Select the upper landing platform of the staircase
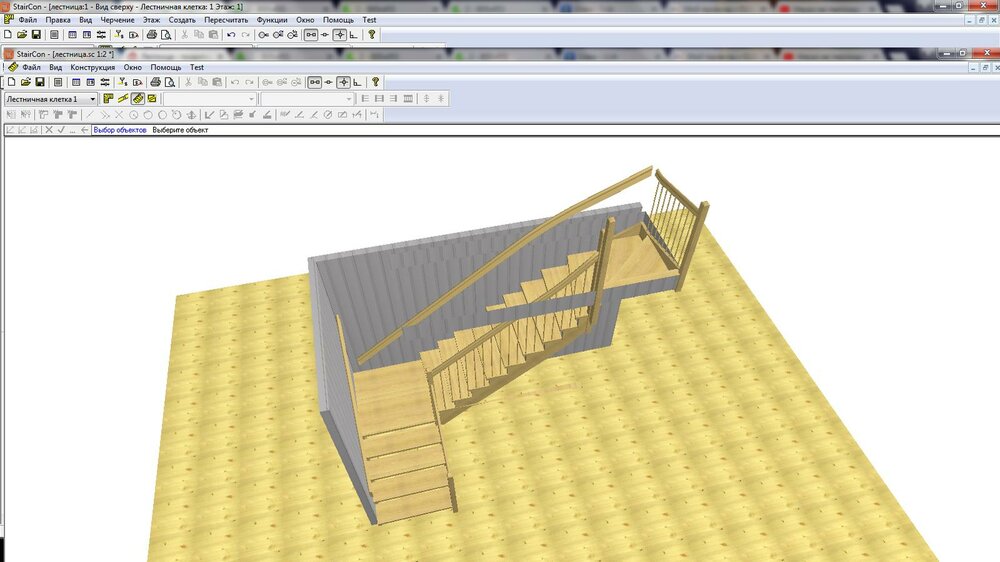This screenshot has width=1000, height=562. (638, 258)
